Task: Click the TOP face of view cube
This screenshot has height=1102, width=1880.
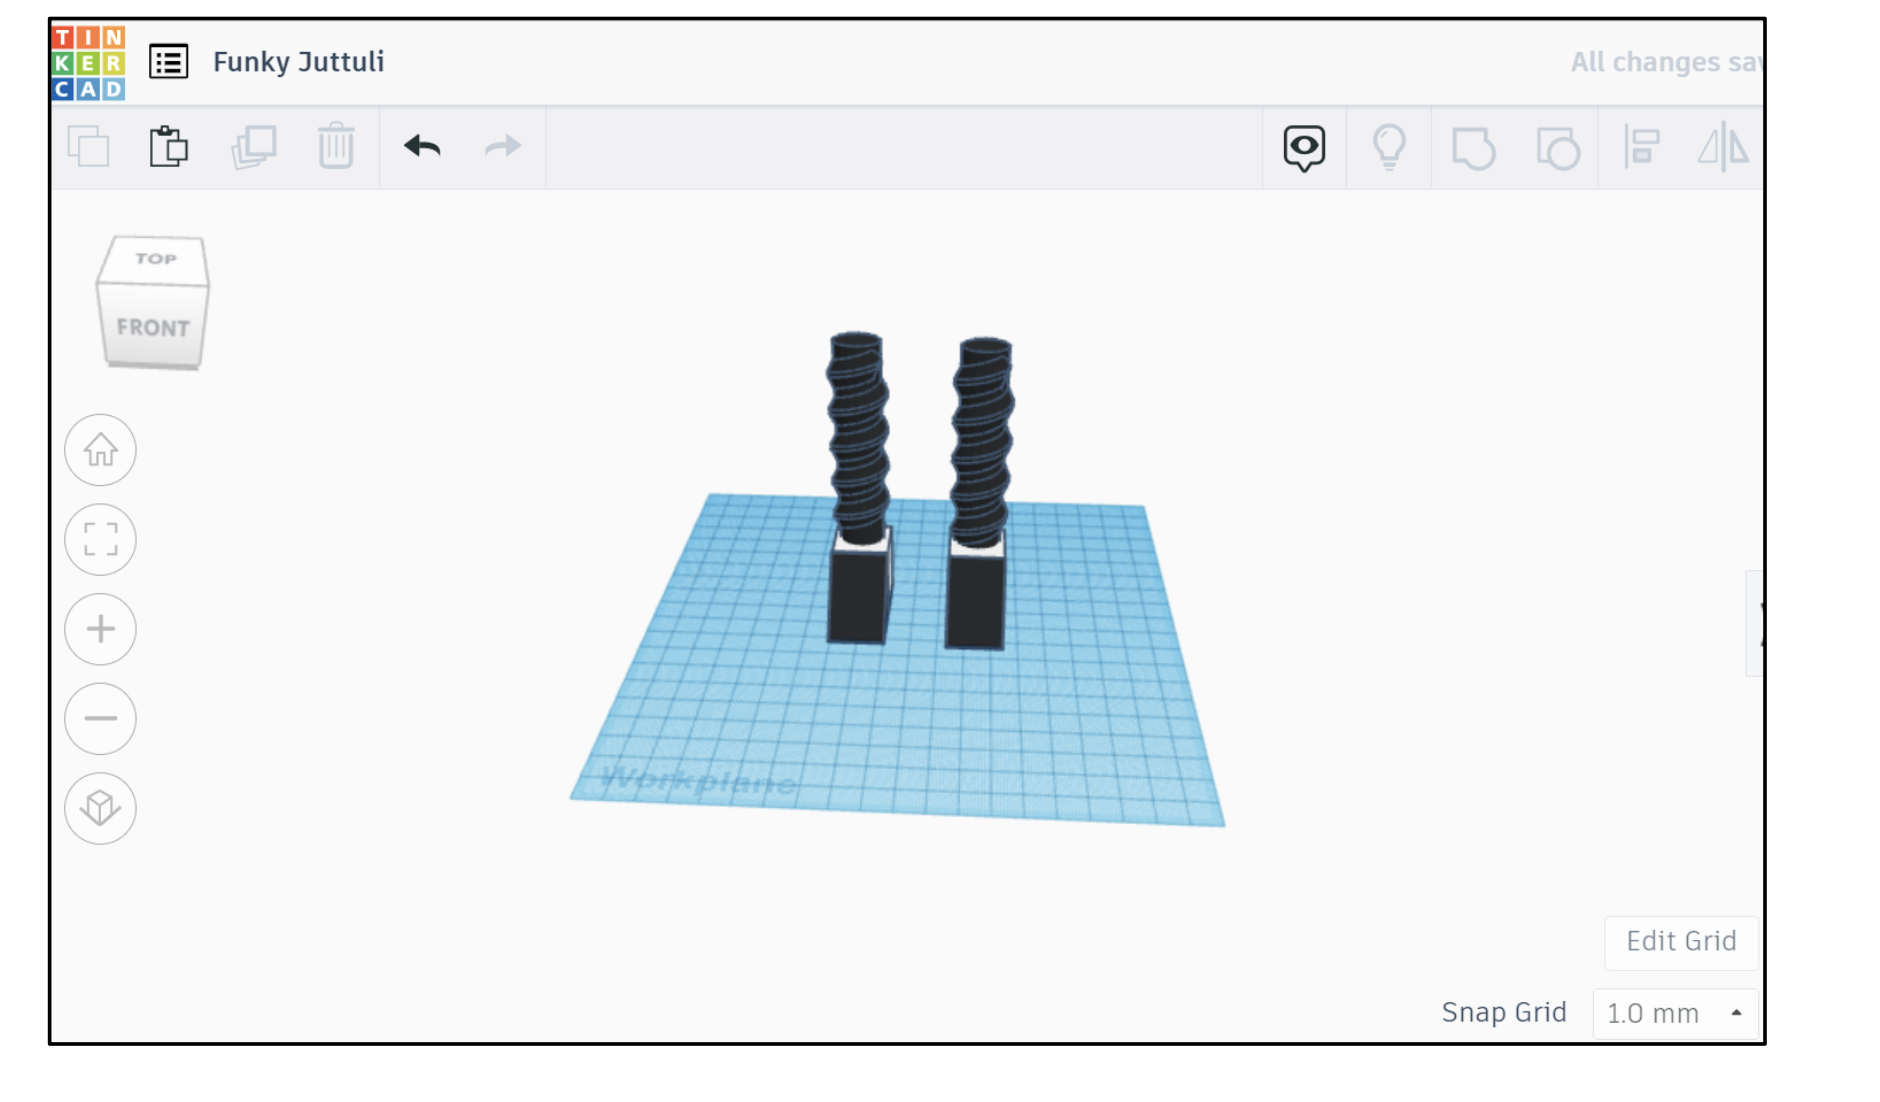Action: click(155, 259)
